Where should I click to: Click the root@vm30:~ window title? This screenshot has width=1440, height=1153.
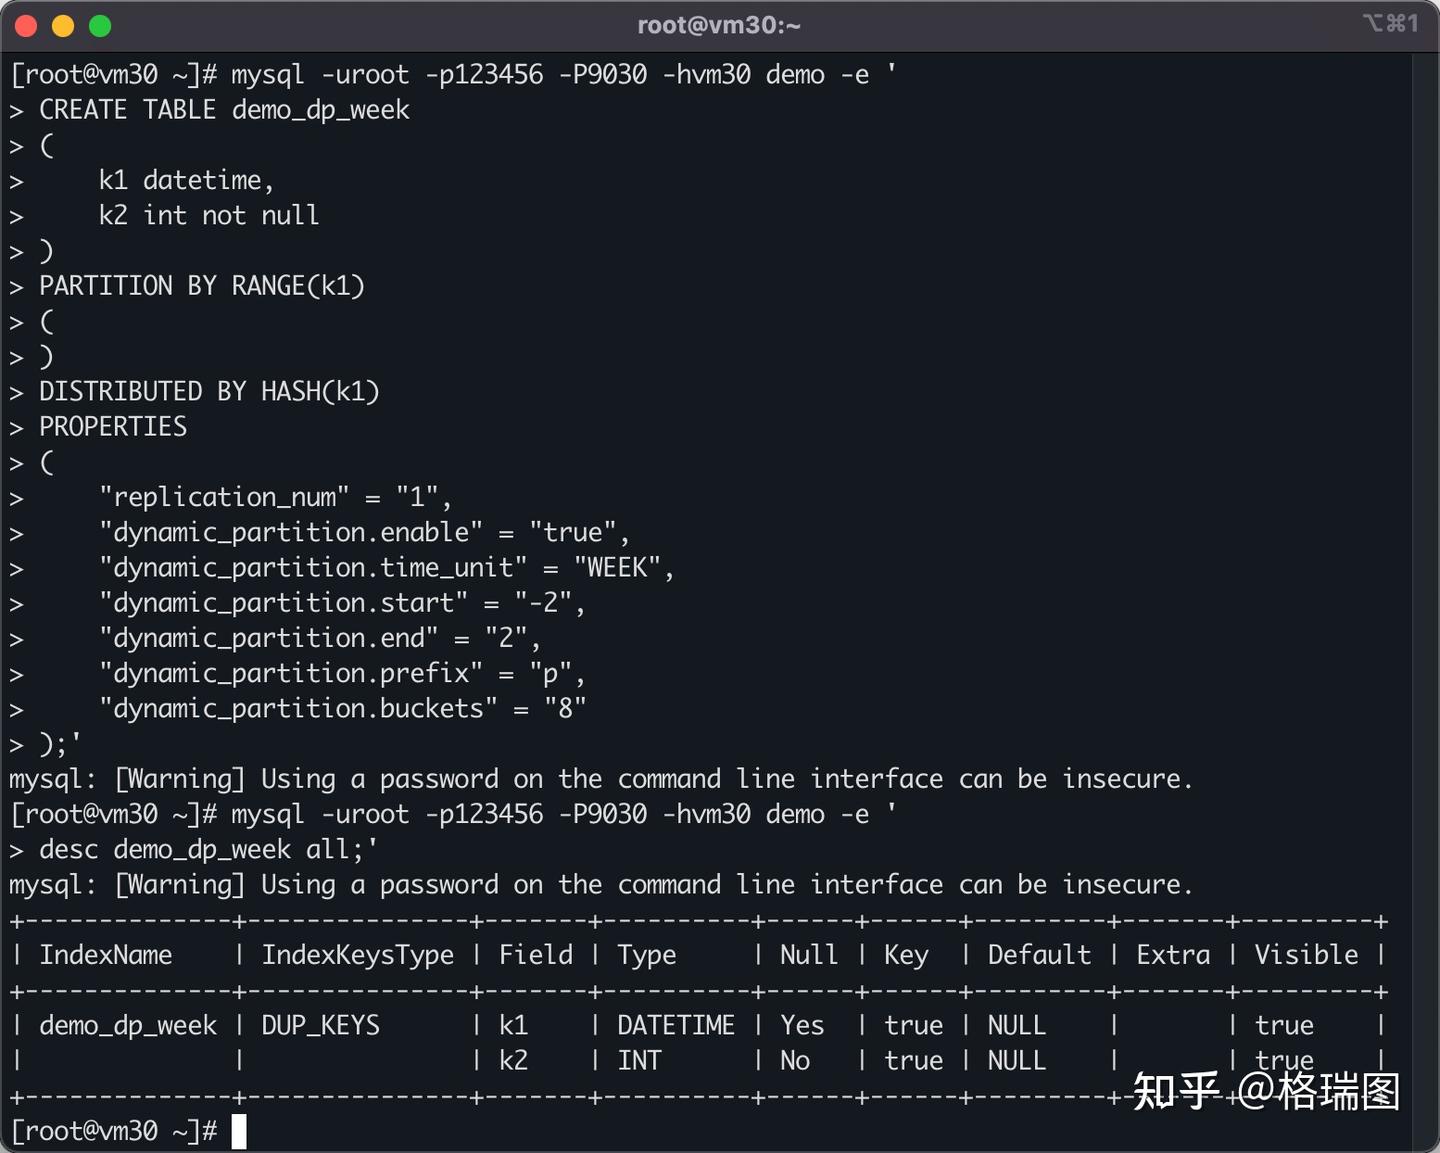pos(719,26)
